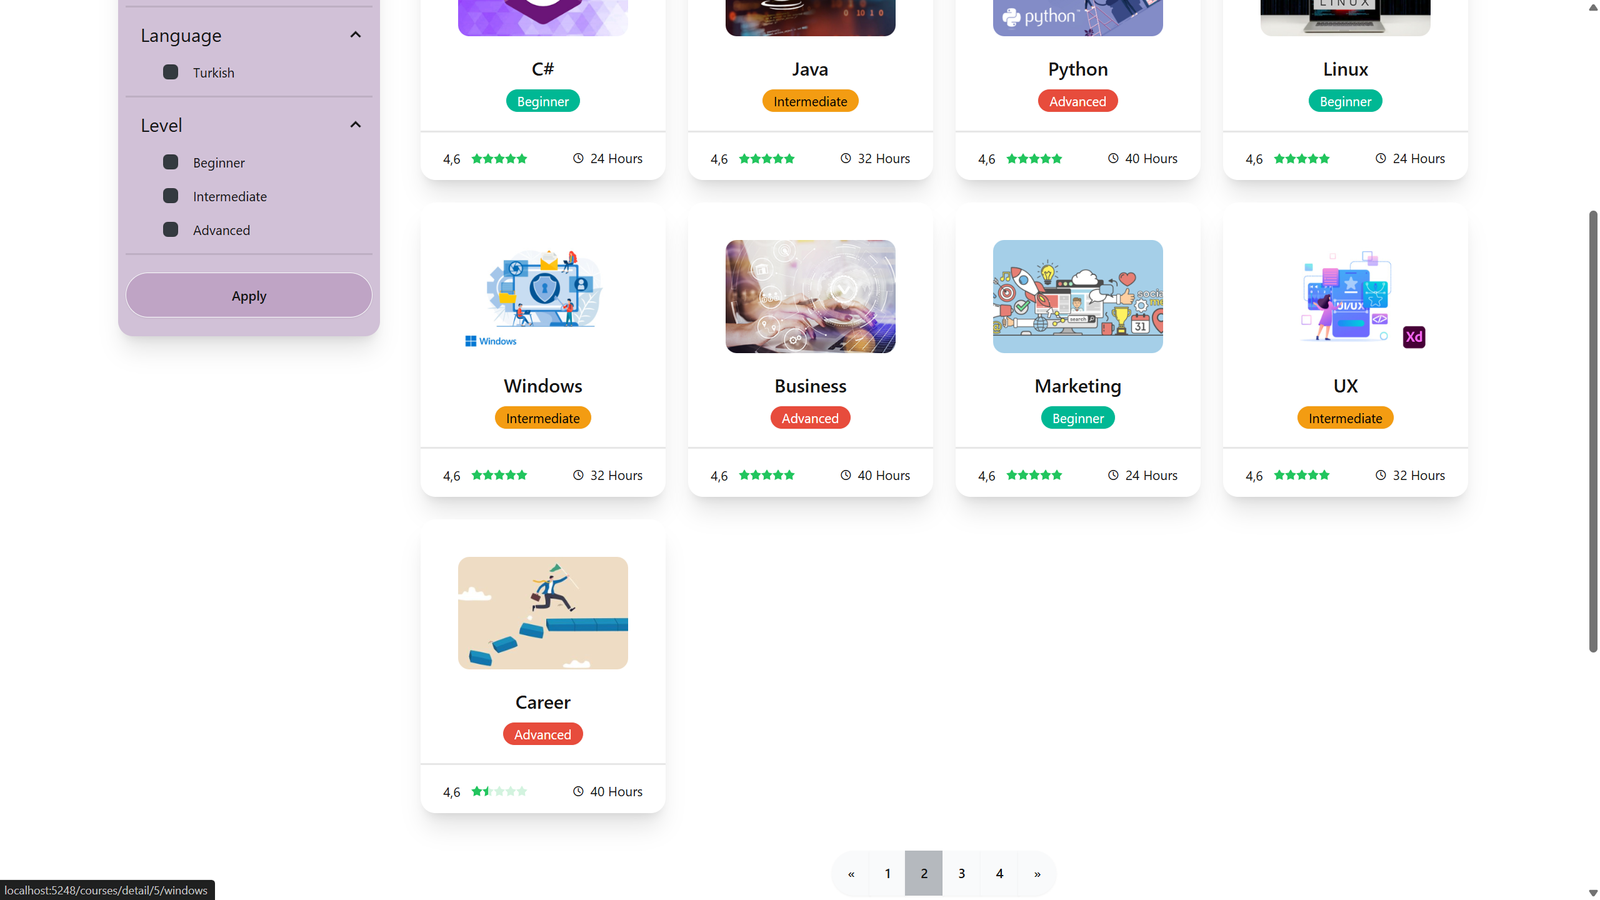The image size is (1600, 900).
Task: Open the Windows course thumbnail
Action: point(543,296)
